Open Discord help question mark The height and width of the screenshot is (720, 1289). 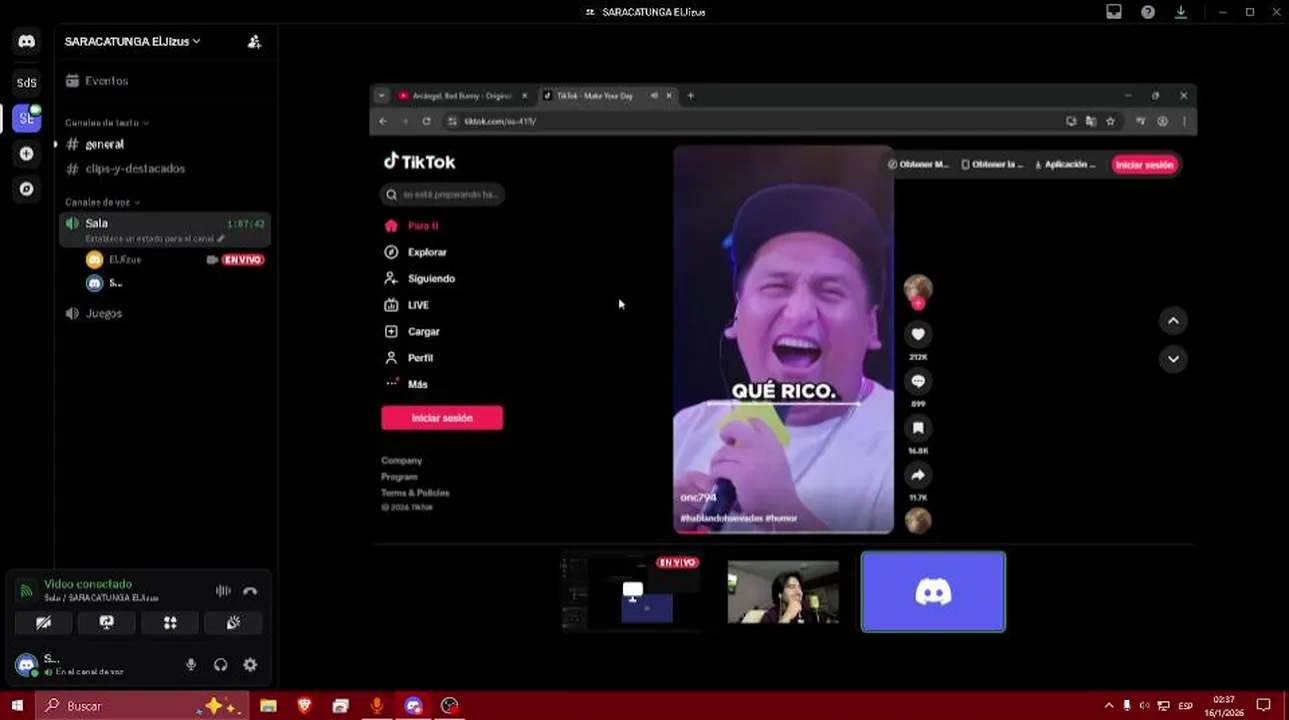point(1148,12)
